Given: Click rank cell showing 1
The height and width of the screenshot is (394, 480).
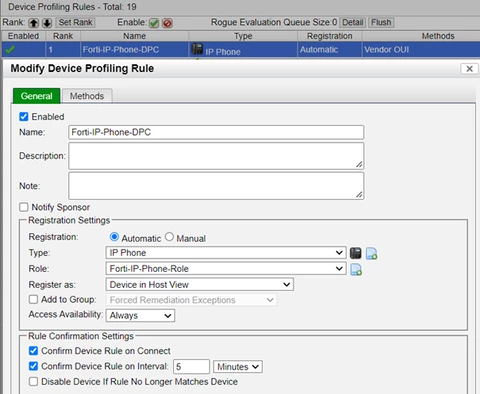Looking at the screenshot, I should click(63, 50).
